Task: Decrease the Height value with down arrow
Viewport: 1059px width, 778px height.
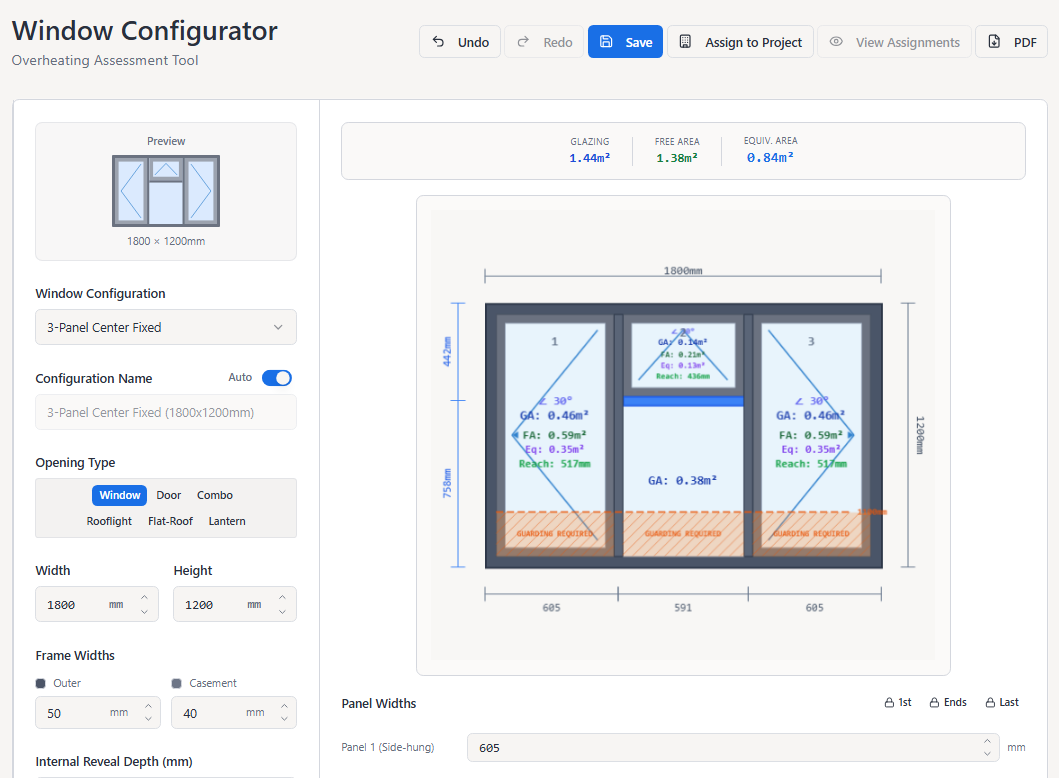Action: click(282, 612)
